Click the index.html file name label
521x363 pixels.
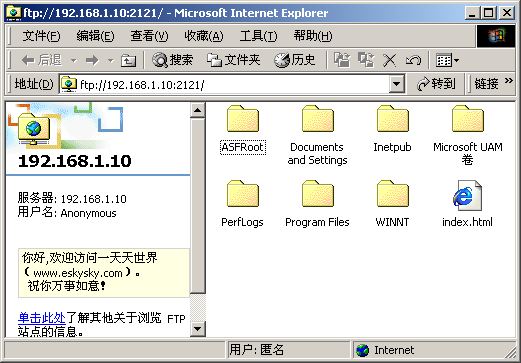[467, 222]
